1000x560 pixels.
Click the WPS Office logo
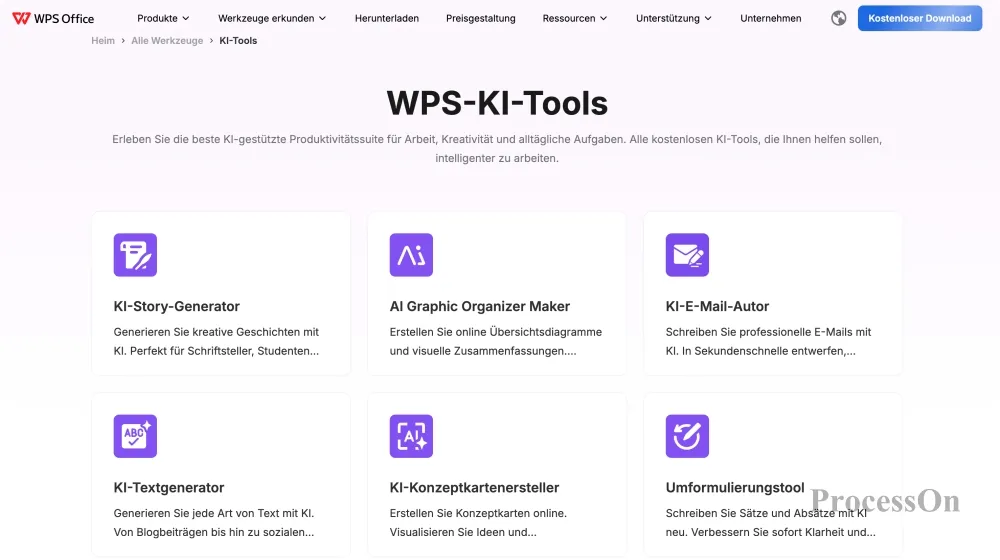click(x=53, y=18)
